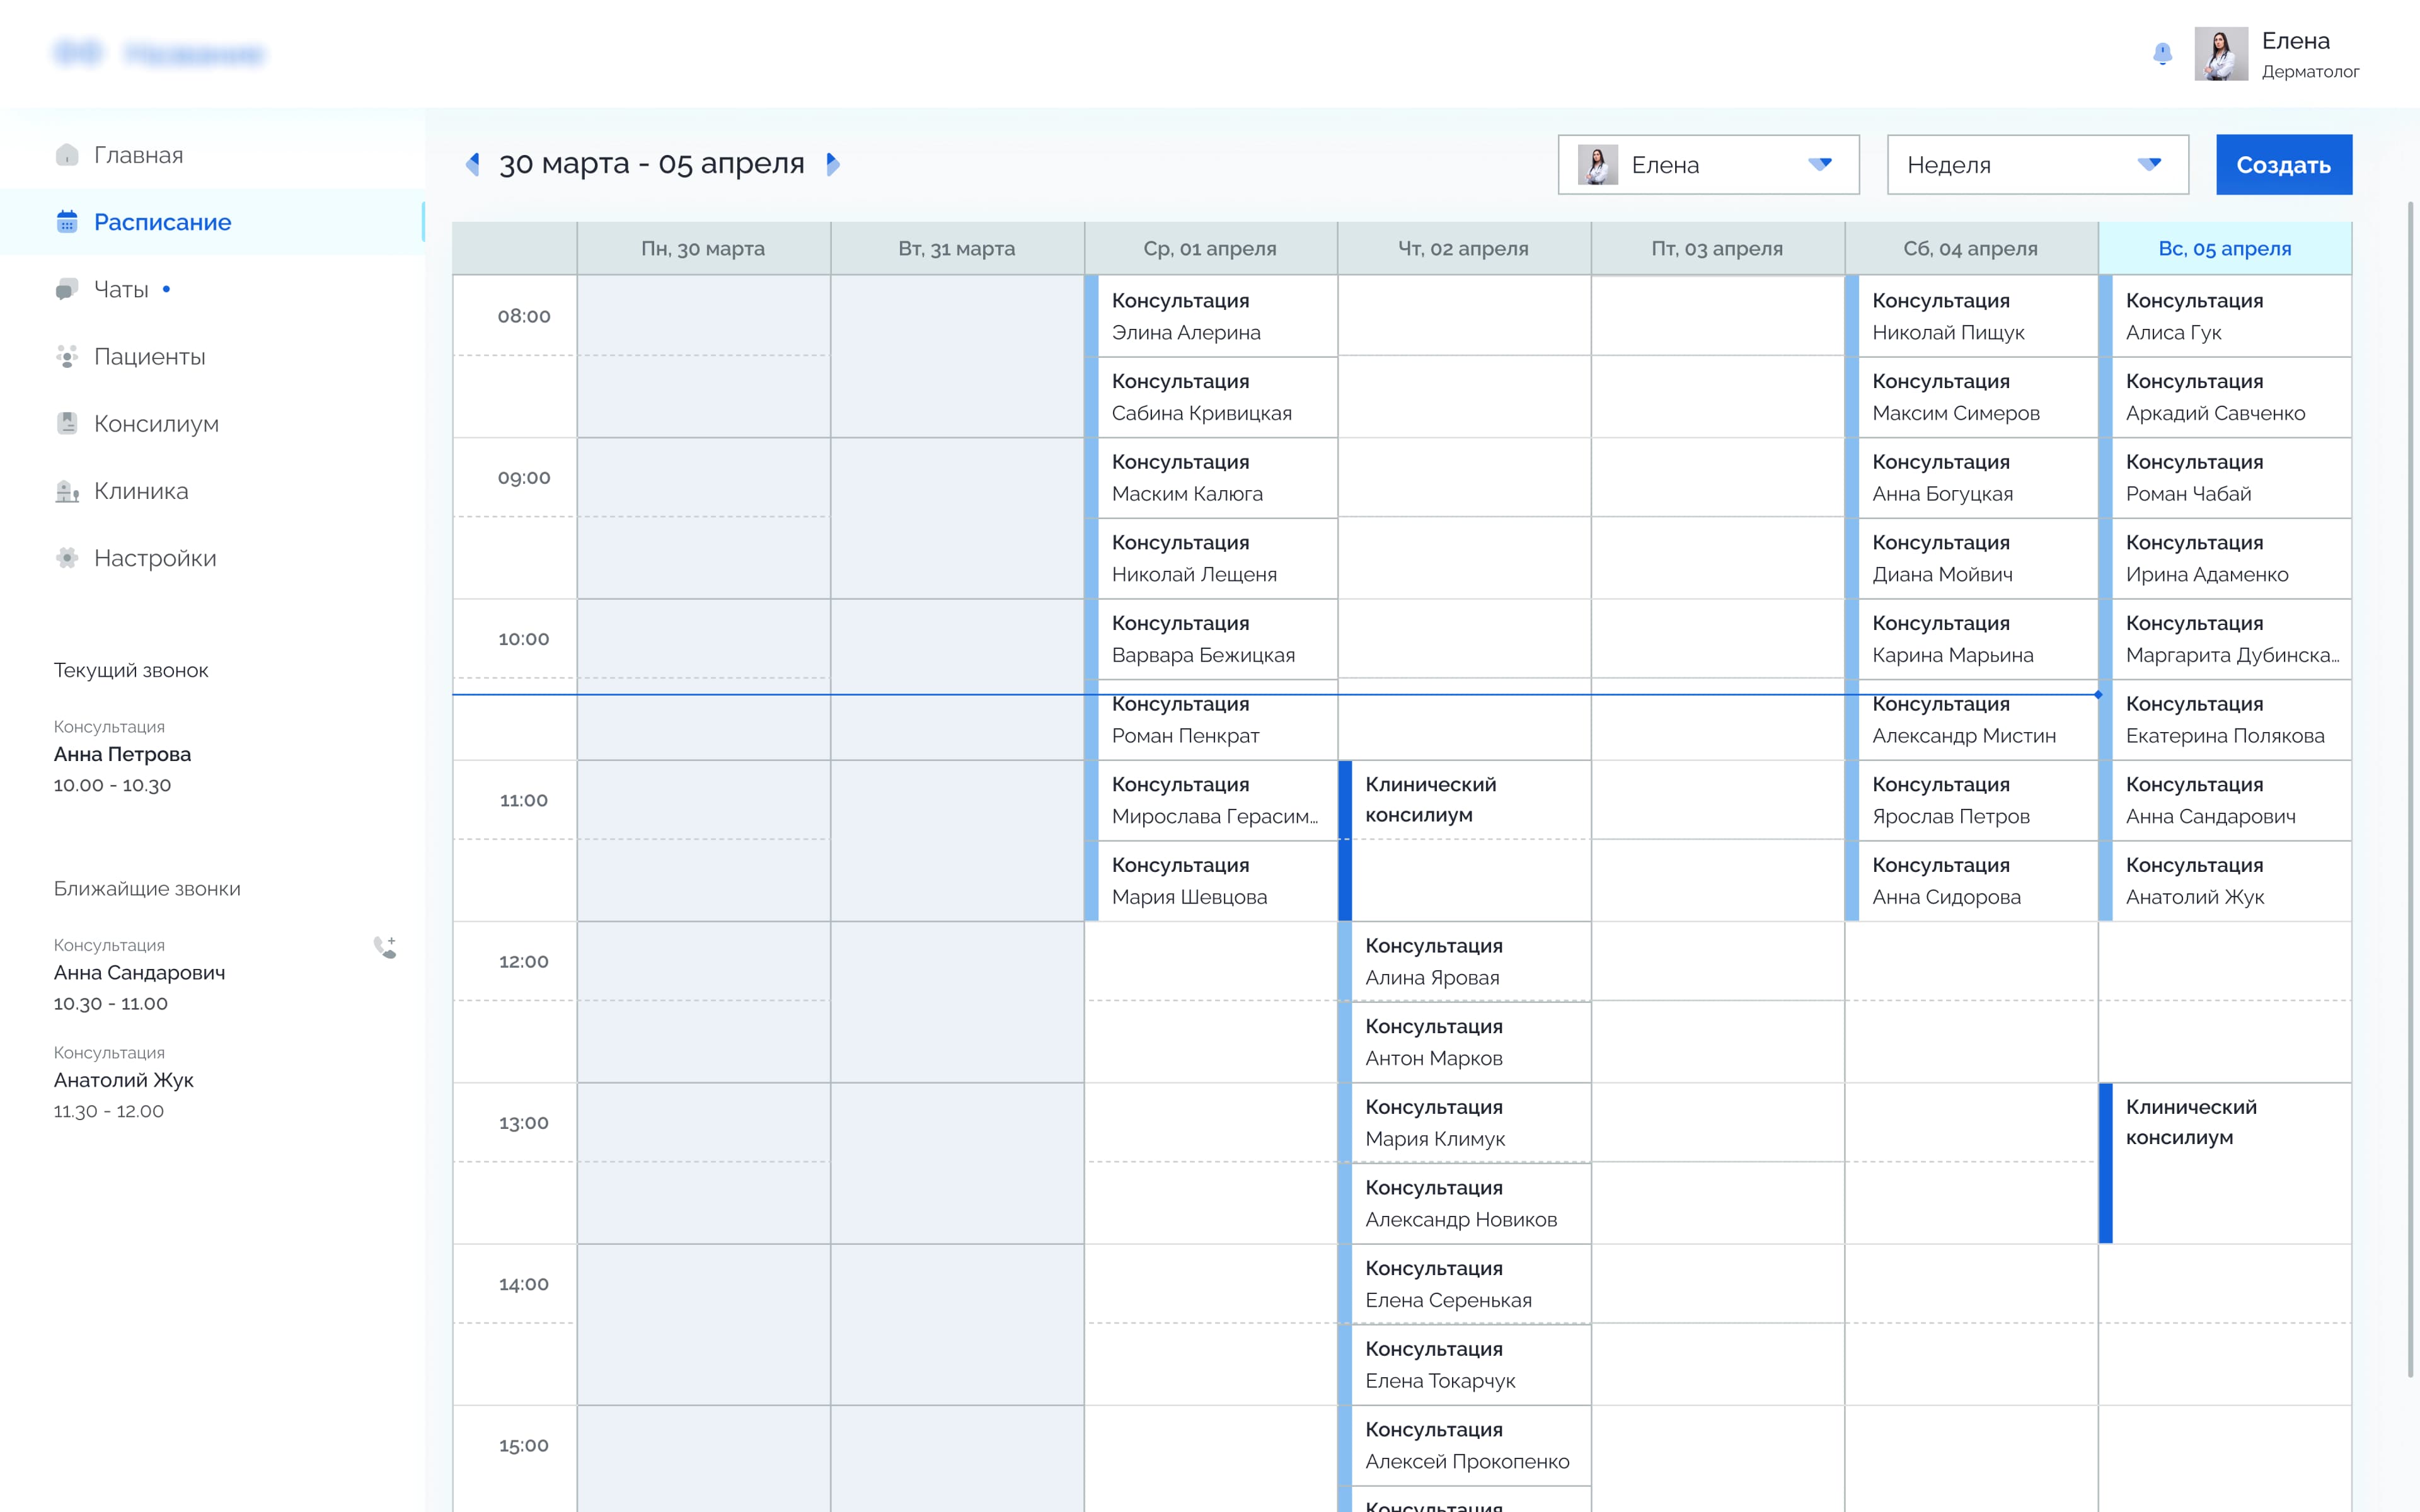Expand the Неделя view dropdown
The width and height of the screenshot is (2420, 1512).
(x=2037, y=165)
